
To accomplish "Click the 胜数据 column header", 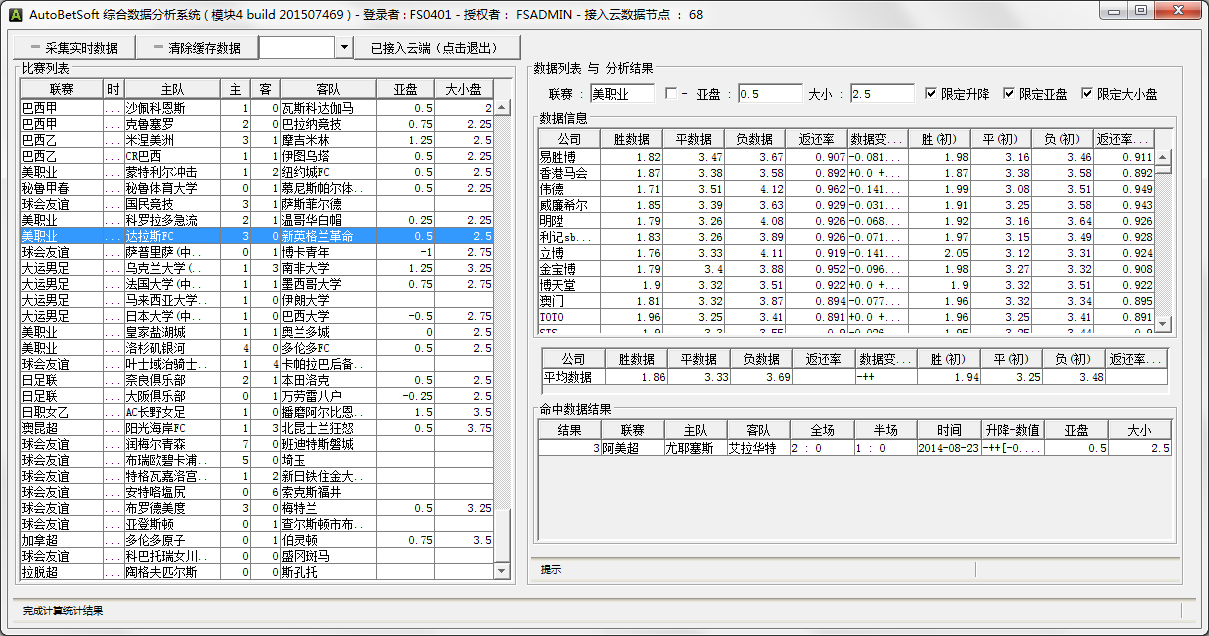I will pos(635,139).
